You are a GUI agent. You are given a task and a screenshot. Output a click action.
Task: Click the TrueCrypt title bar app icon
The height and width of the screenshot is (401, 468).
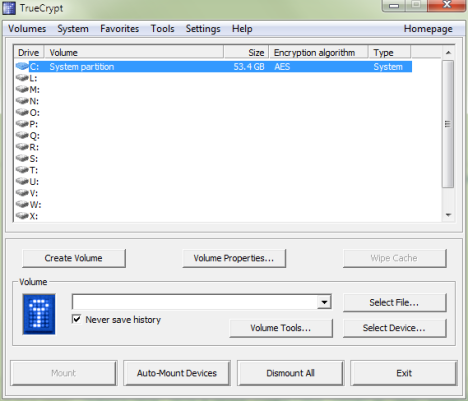(9, 8)
